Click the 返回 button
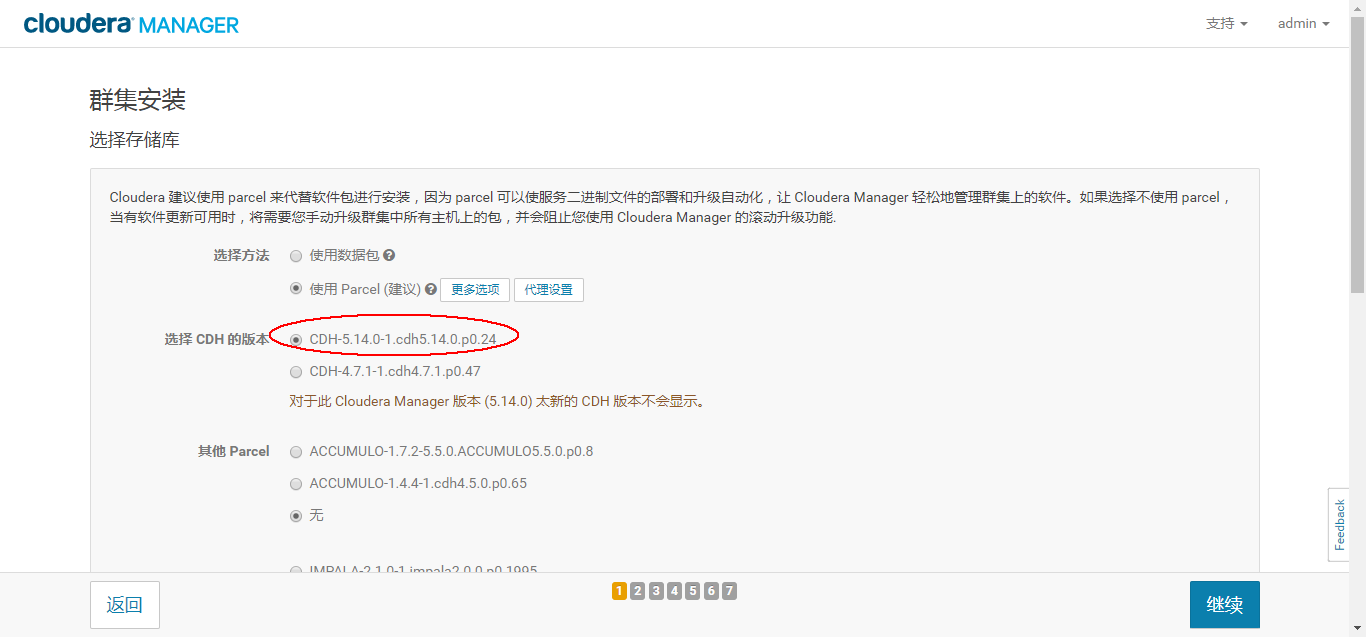Viewport: 1366px width, 637px height. (125, 605)
